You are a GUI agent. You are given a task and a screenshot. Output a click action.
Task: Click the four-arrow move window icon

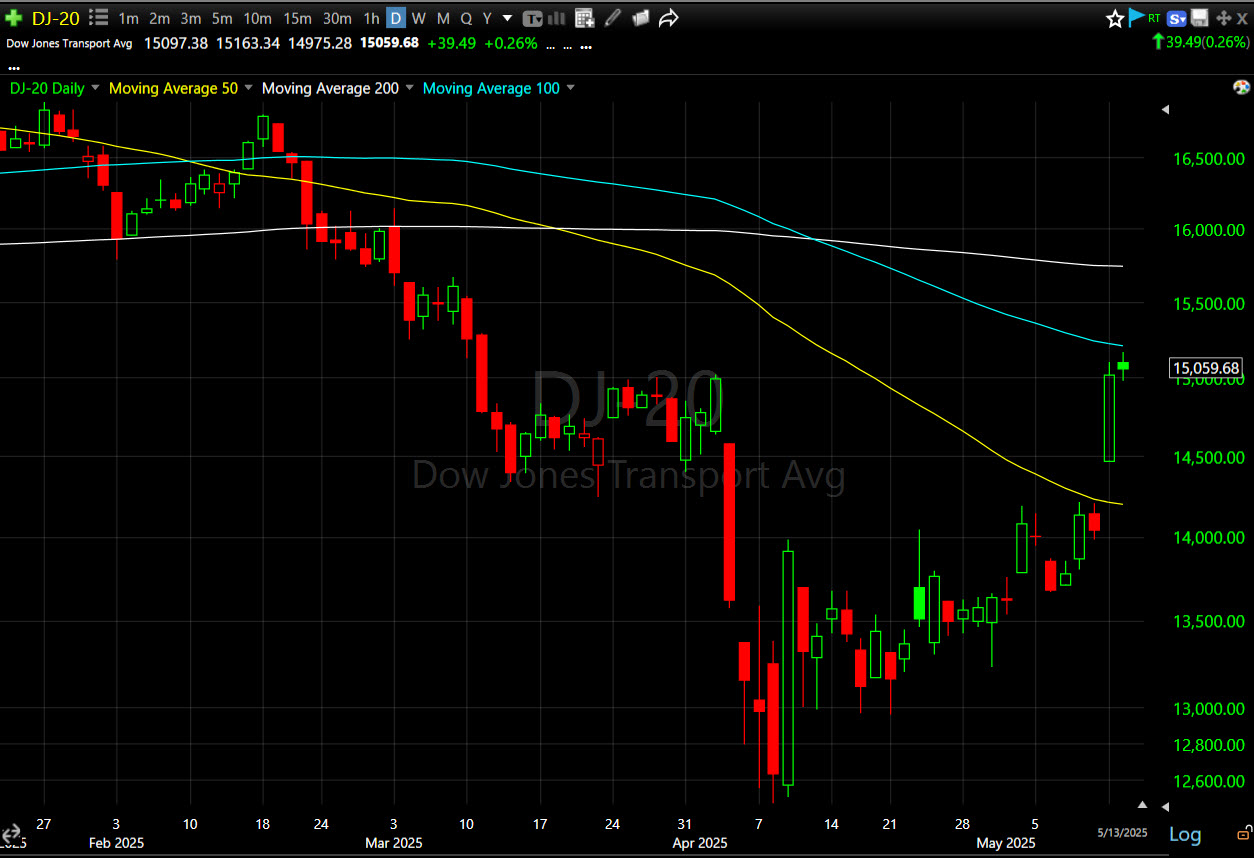coord(1223,18)
